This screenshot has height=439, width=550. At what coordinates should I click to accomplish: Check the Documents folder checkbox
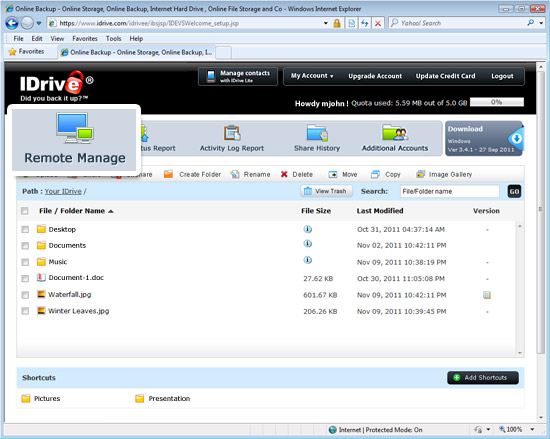[25, 245]
